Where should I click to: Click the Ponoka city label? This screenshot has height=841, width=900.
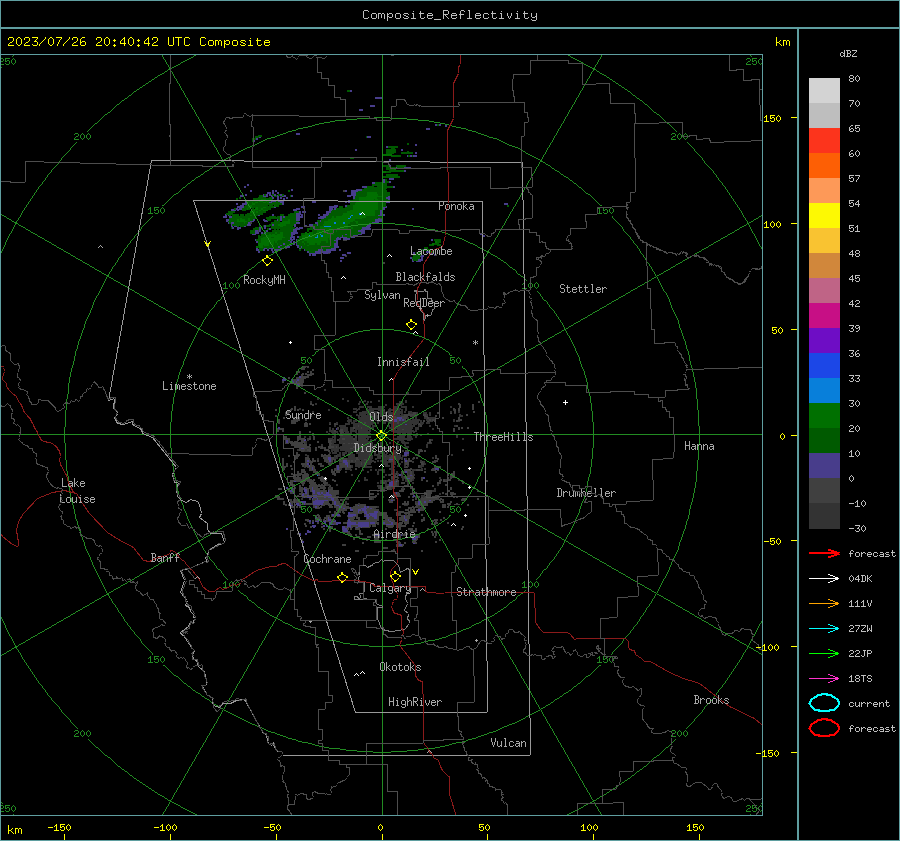point(456,206)
